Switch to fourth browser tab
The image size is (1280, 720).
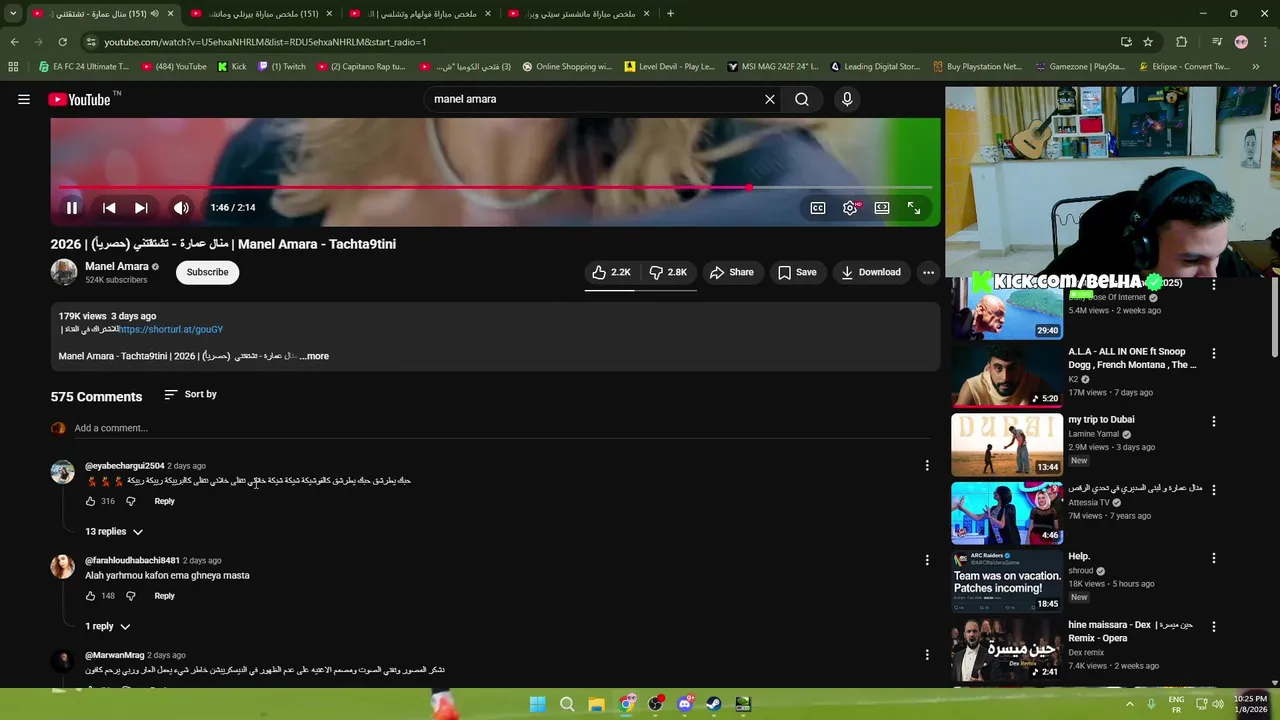(x=581, y=14)
